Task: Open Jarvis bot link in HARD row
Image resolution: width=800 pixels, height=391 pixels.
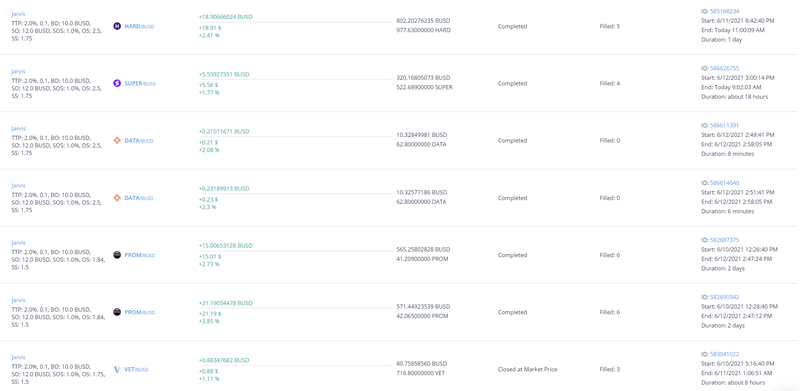Action: tap(18, 14)
